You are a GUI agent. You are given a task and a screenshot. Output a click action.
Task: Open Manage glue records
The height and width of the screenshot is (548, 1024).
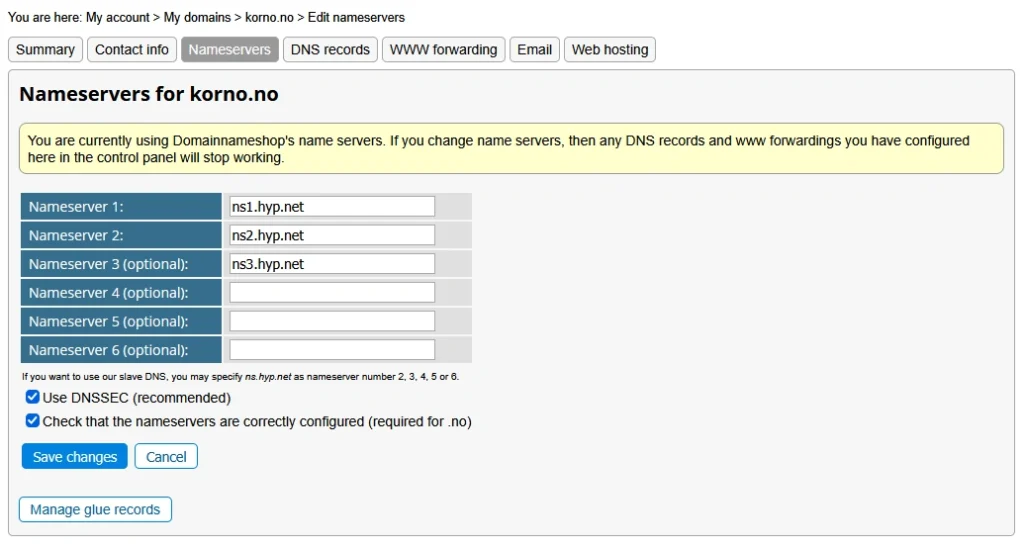[x=95, y=509]
